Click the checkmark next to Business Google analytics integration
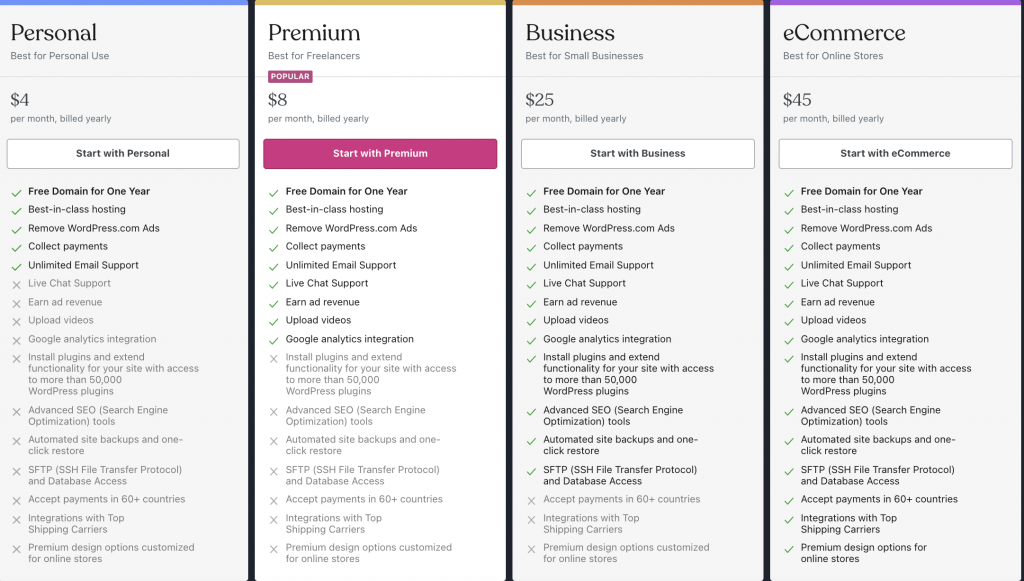 (x=532, y=341)
